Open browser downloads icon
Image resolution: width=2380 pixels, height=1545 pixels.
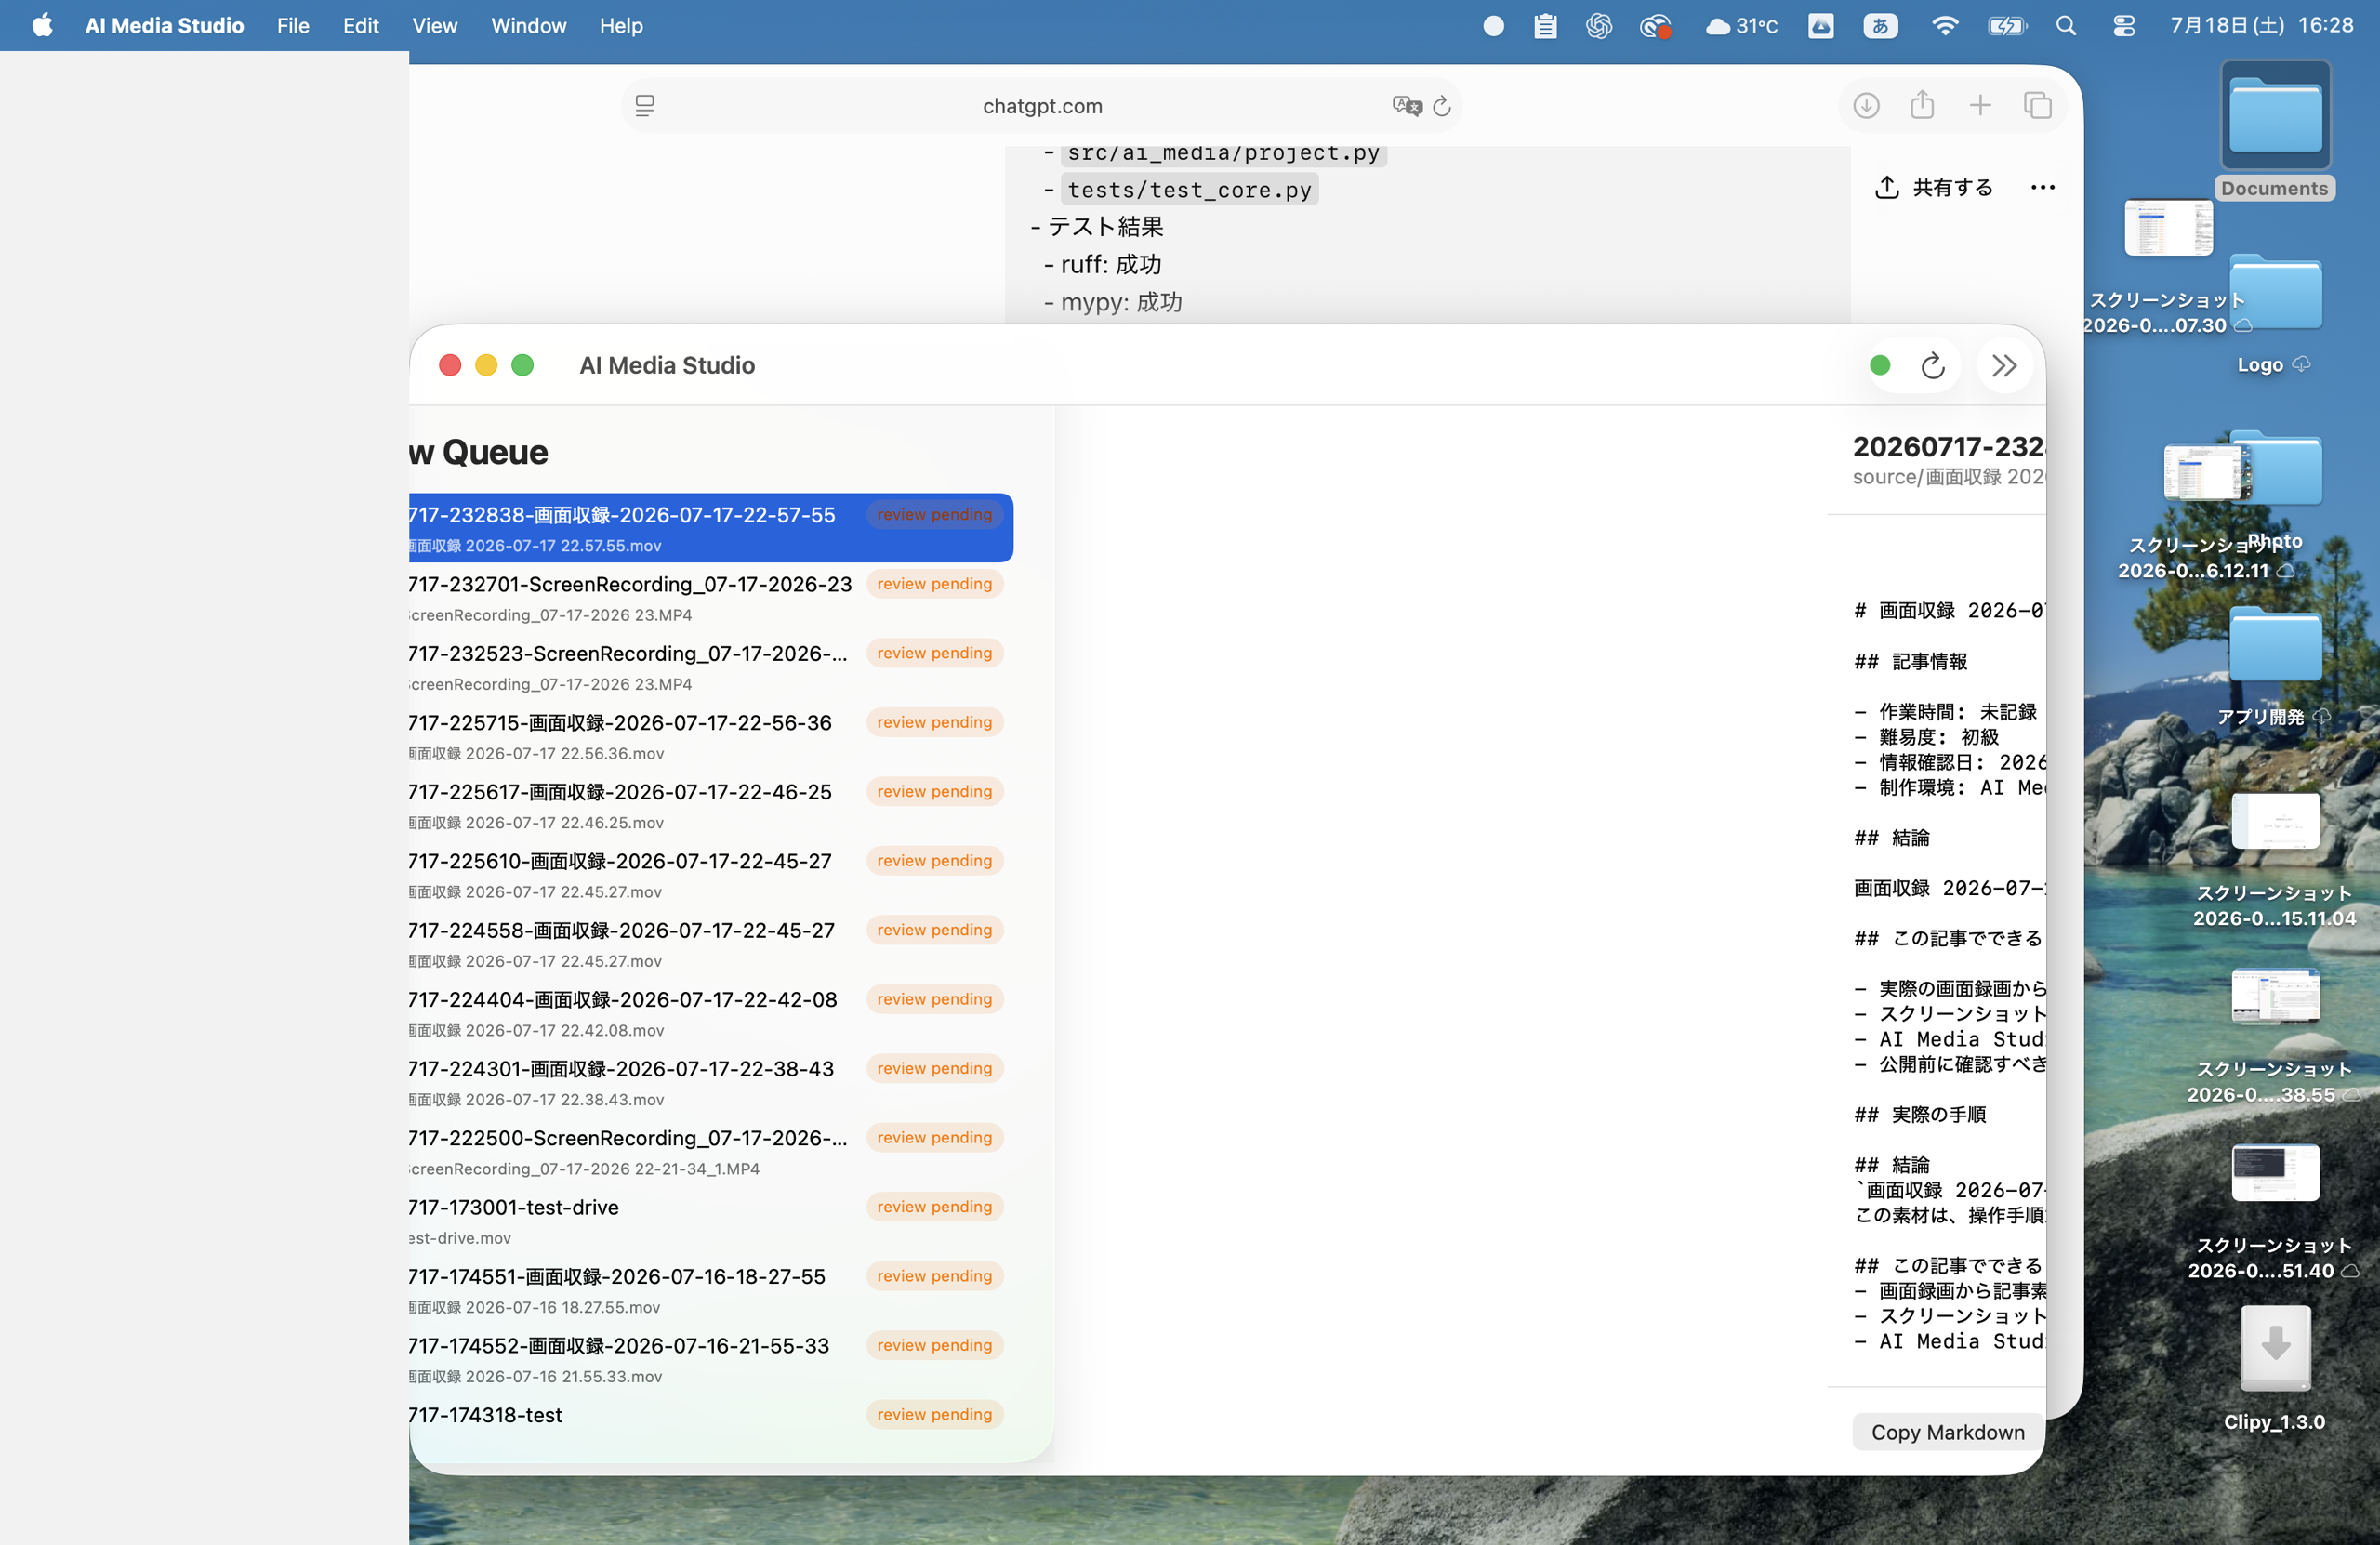[x=1866, y=105]
